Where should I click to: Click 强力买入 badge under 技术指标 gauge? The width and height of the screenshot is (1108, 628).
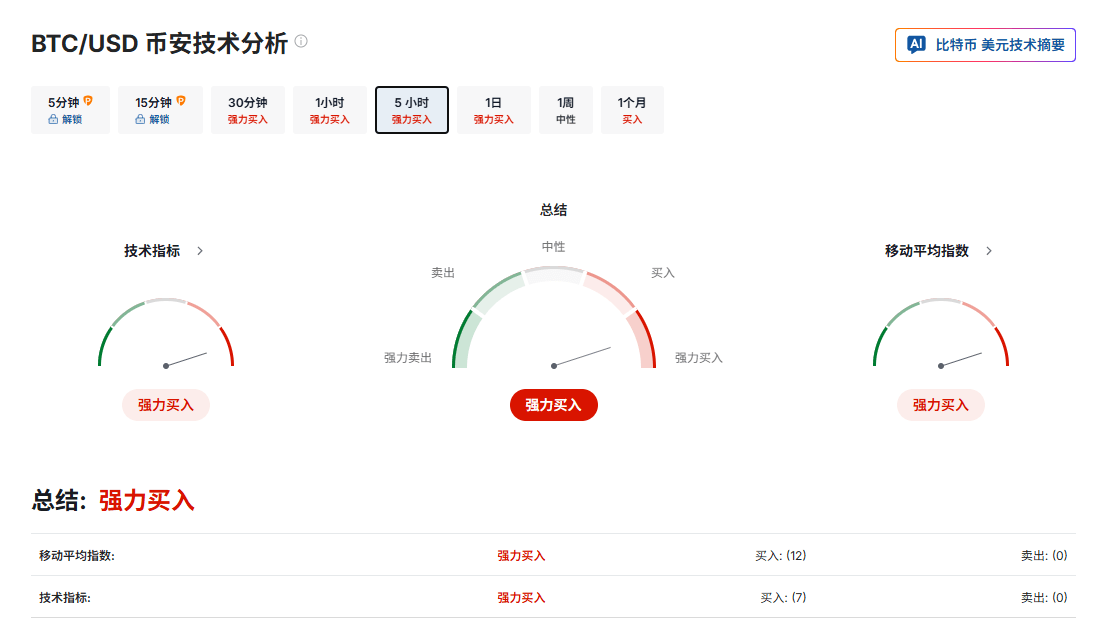pos(165,405)
